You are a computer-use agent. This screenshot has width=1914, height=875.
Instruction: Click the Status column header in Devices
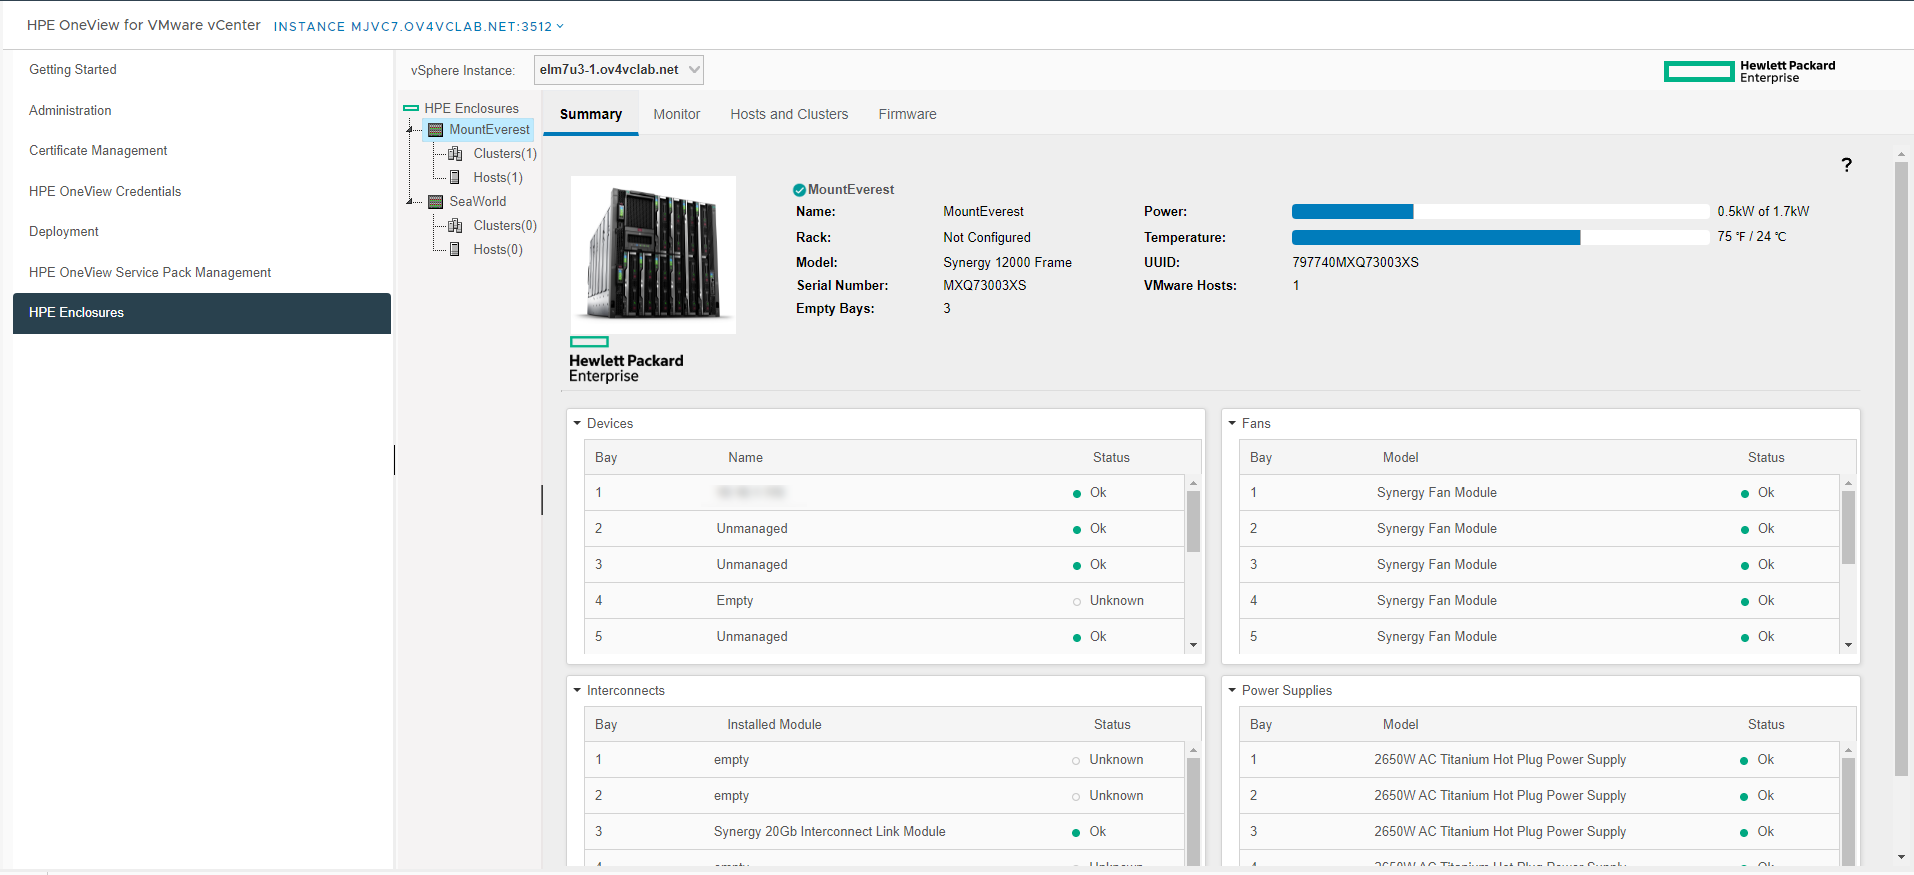click(x=1111, y=458)
